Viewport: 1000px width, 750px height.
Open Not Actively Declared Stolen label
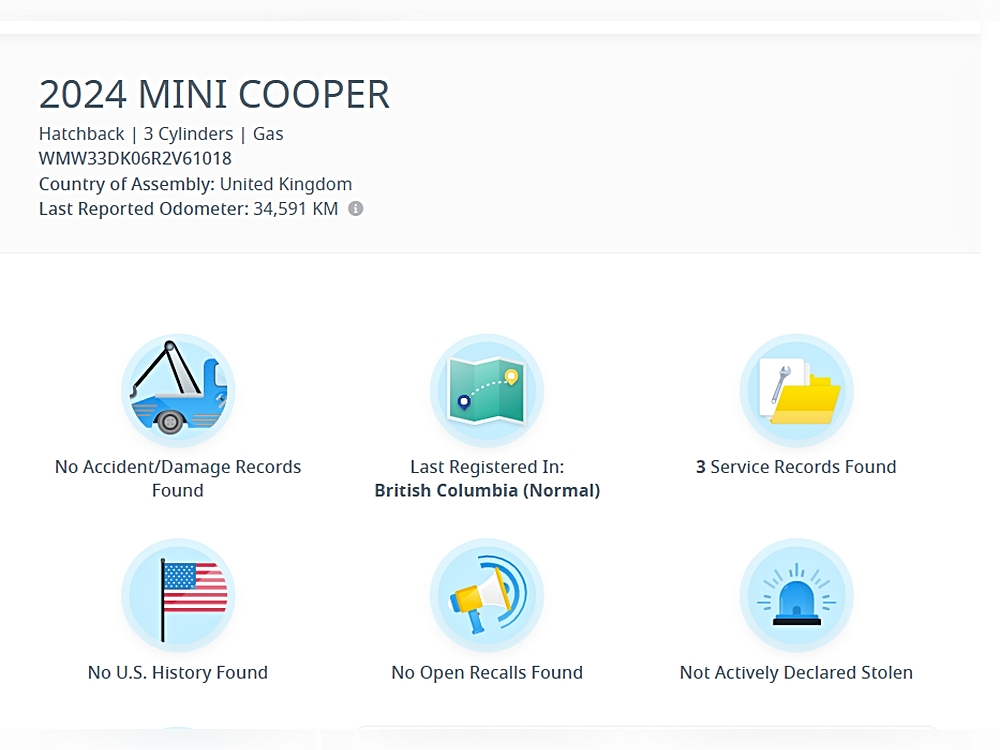coord(796,672)
